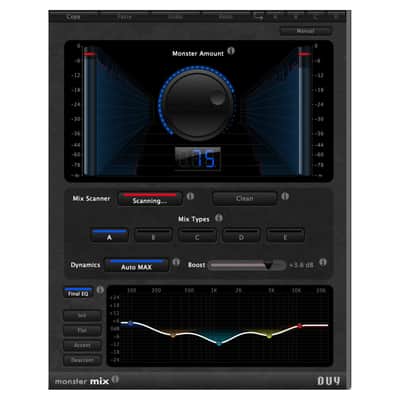Click the DUY logo
The width and height of the screenshot is (400, 400).
pos(329,381)
